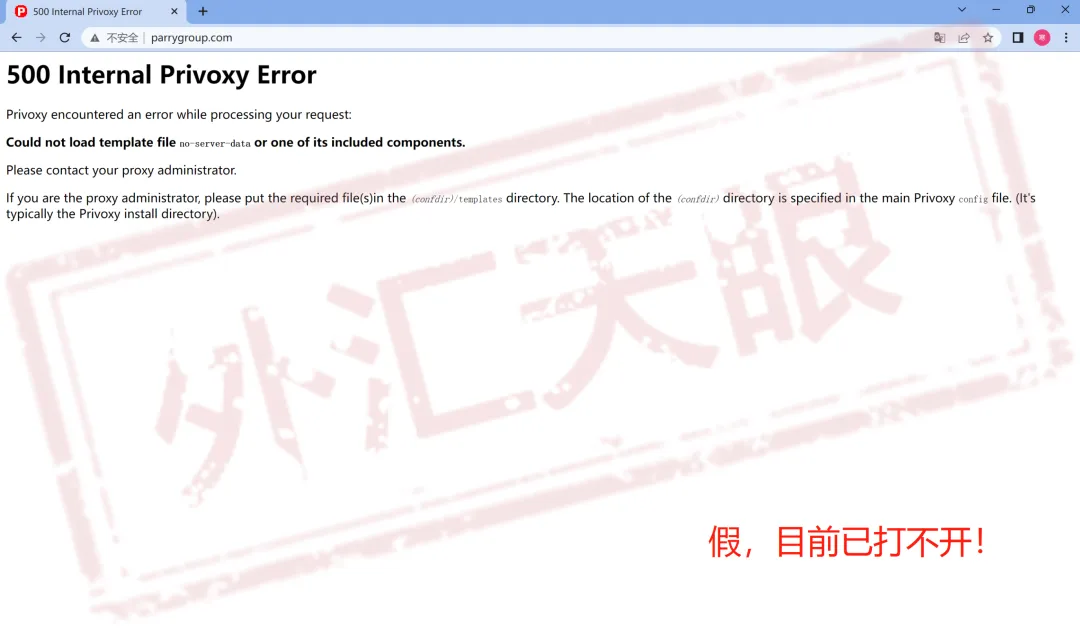The width and height of the screenshot is (1080, 629).
Task: Open the translate page icon
Action: 939,38
